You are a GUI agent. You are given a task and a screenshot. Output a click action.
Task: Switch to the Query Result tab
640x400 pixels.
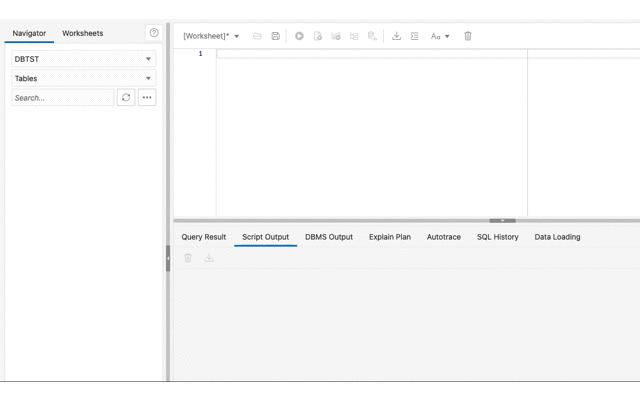[x=203, y=237]
